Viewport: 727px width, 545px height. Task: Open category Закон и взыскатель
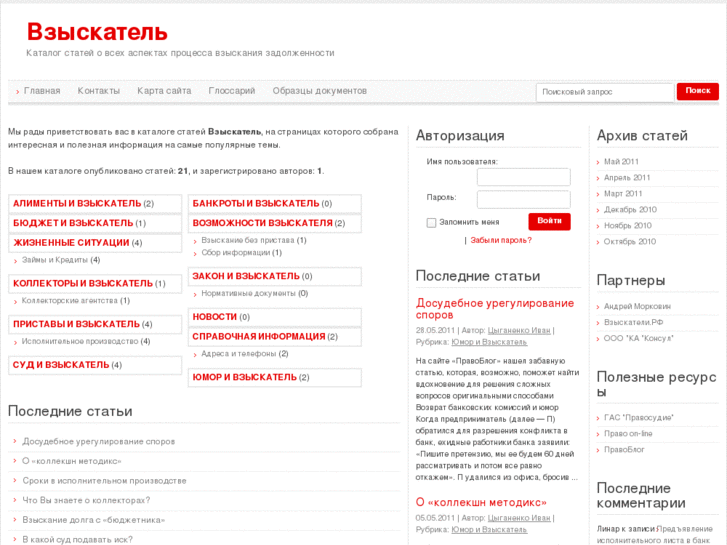pos(246,276)
